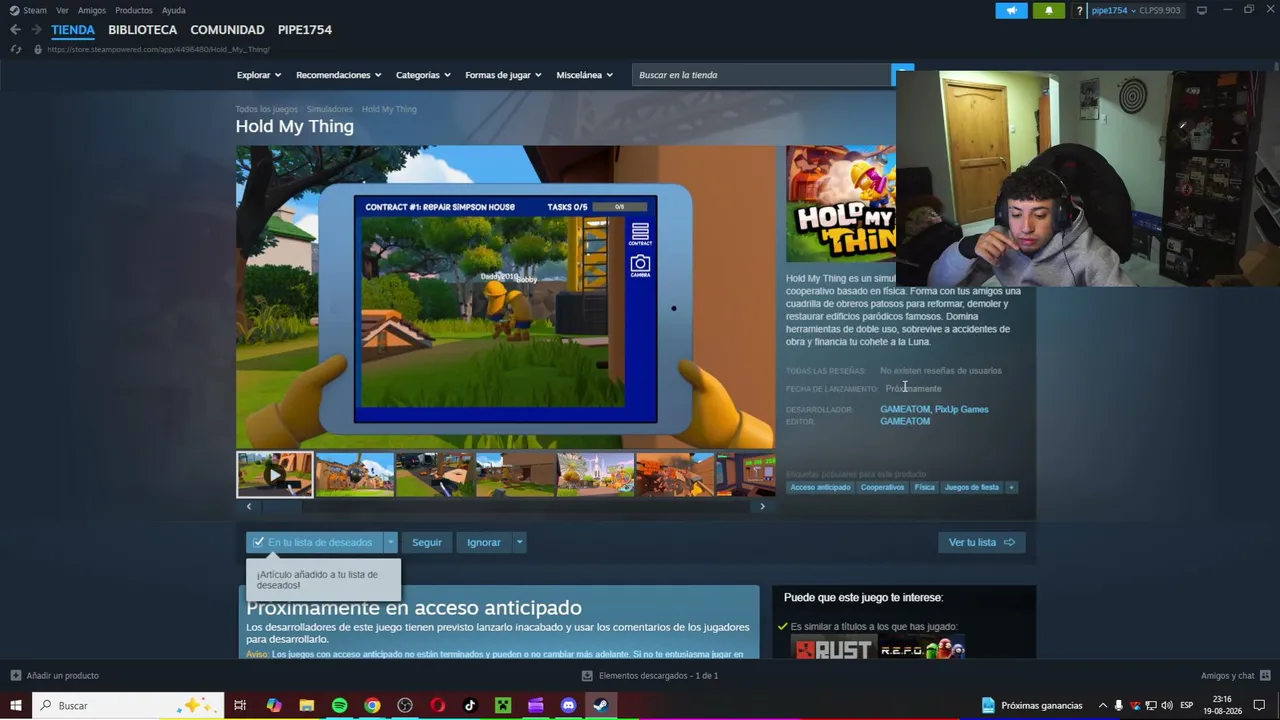Open the Ver menu
Screen dimensions: 1280x720
(62, 11)
